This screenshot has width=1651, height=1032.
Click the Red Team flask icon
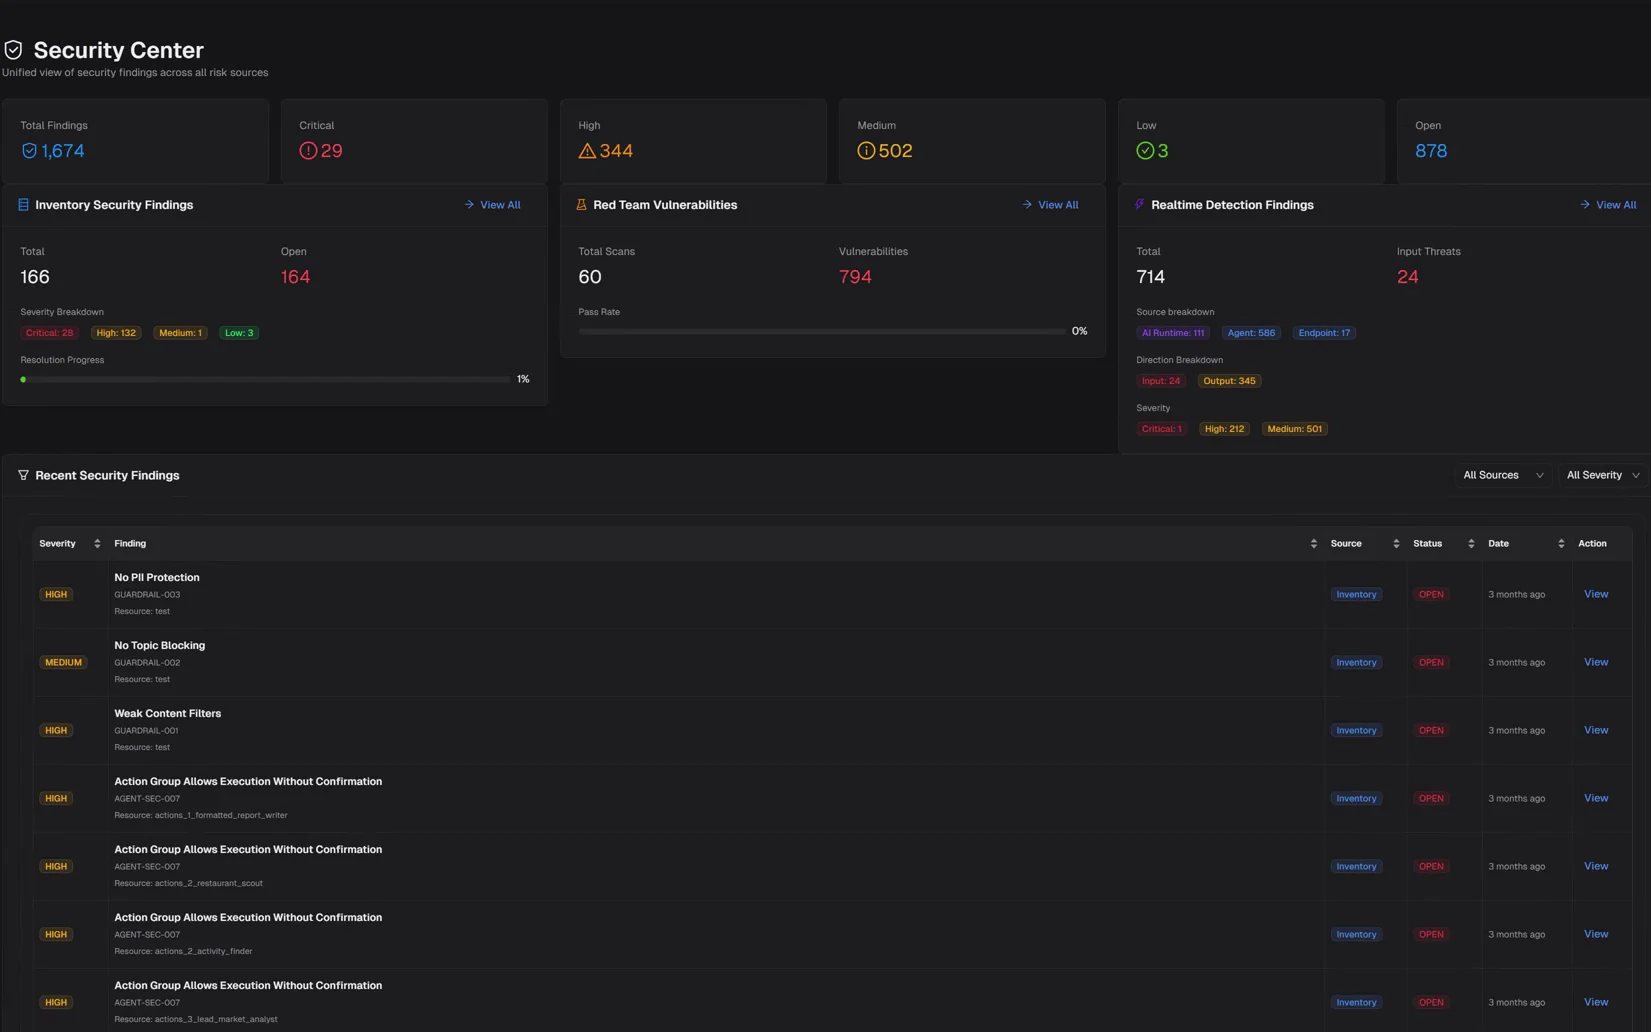[x=581, y=205]
